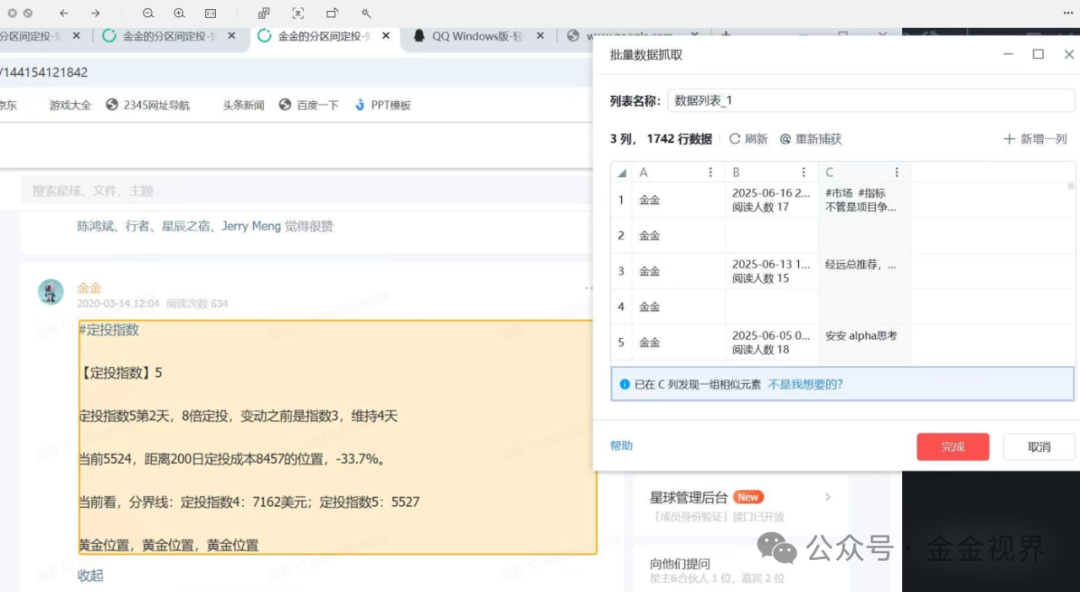
Task: Click the PPT模板 bookmark icon
Action: (359, 104)
